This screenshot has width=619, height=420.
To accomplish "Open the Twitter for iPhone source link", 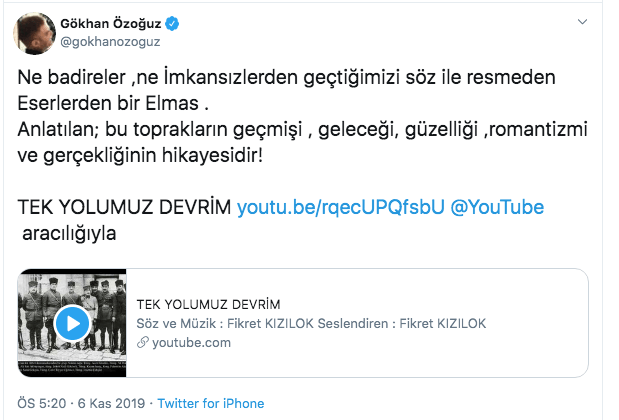I will 210,404.
